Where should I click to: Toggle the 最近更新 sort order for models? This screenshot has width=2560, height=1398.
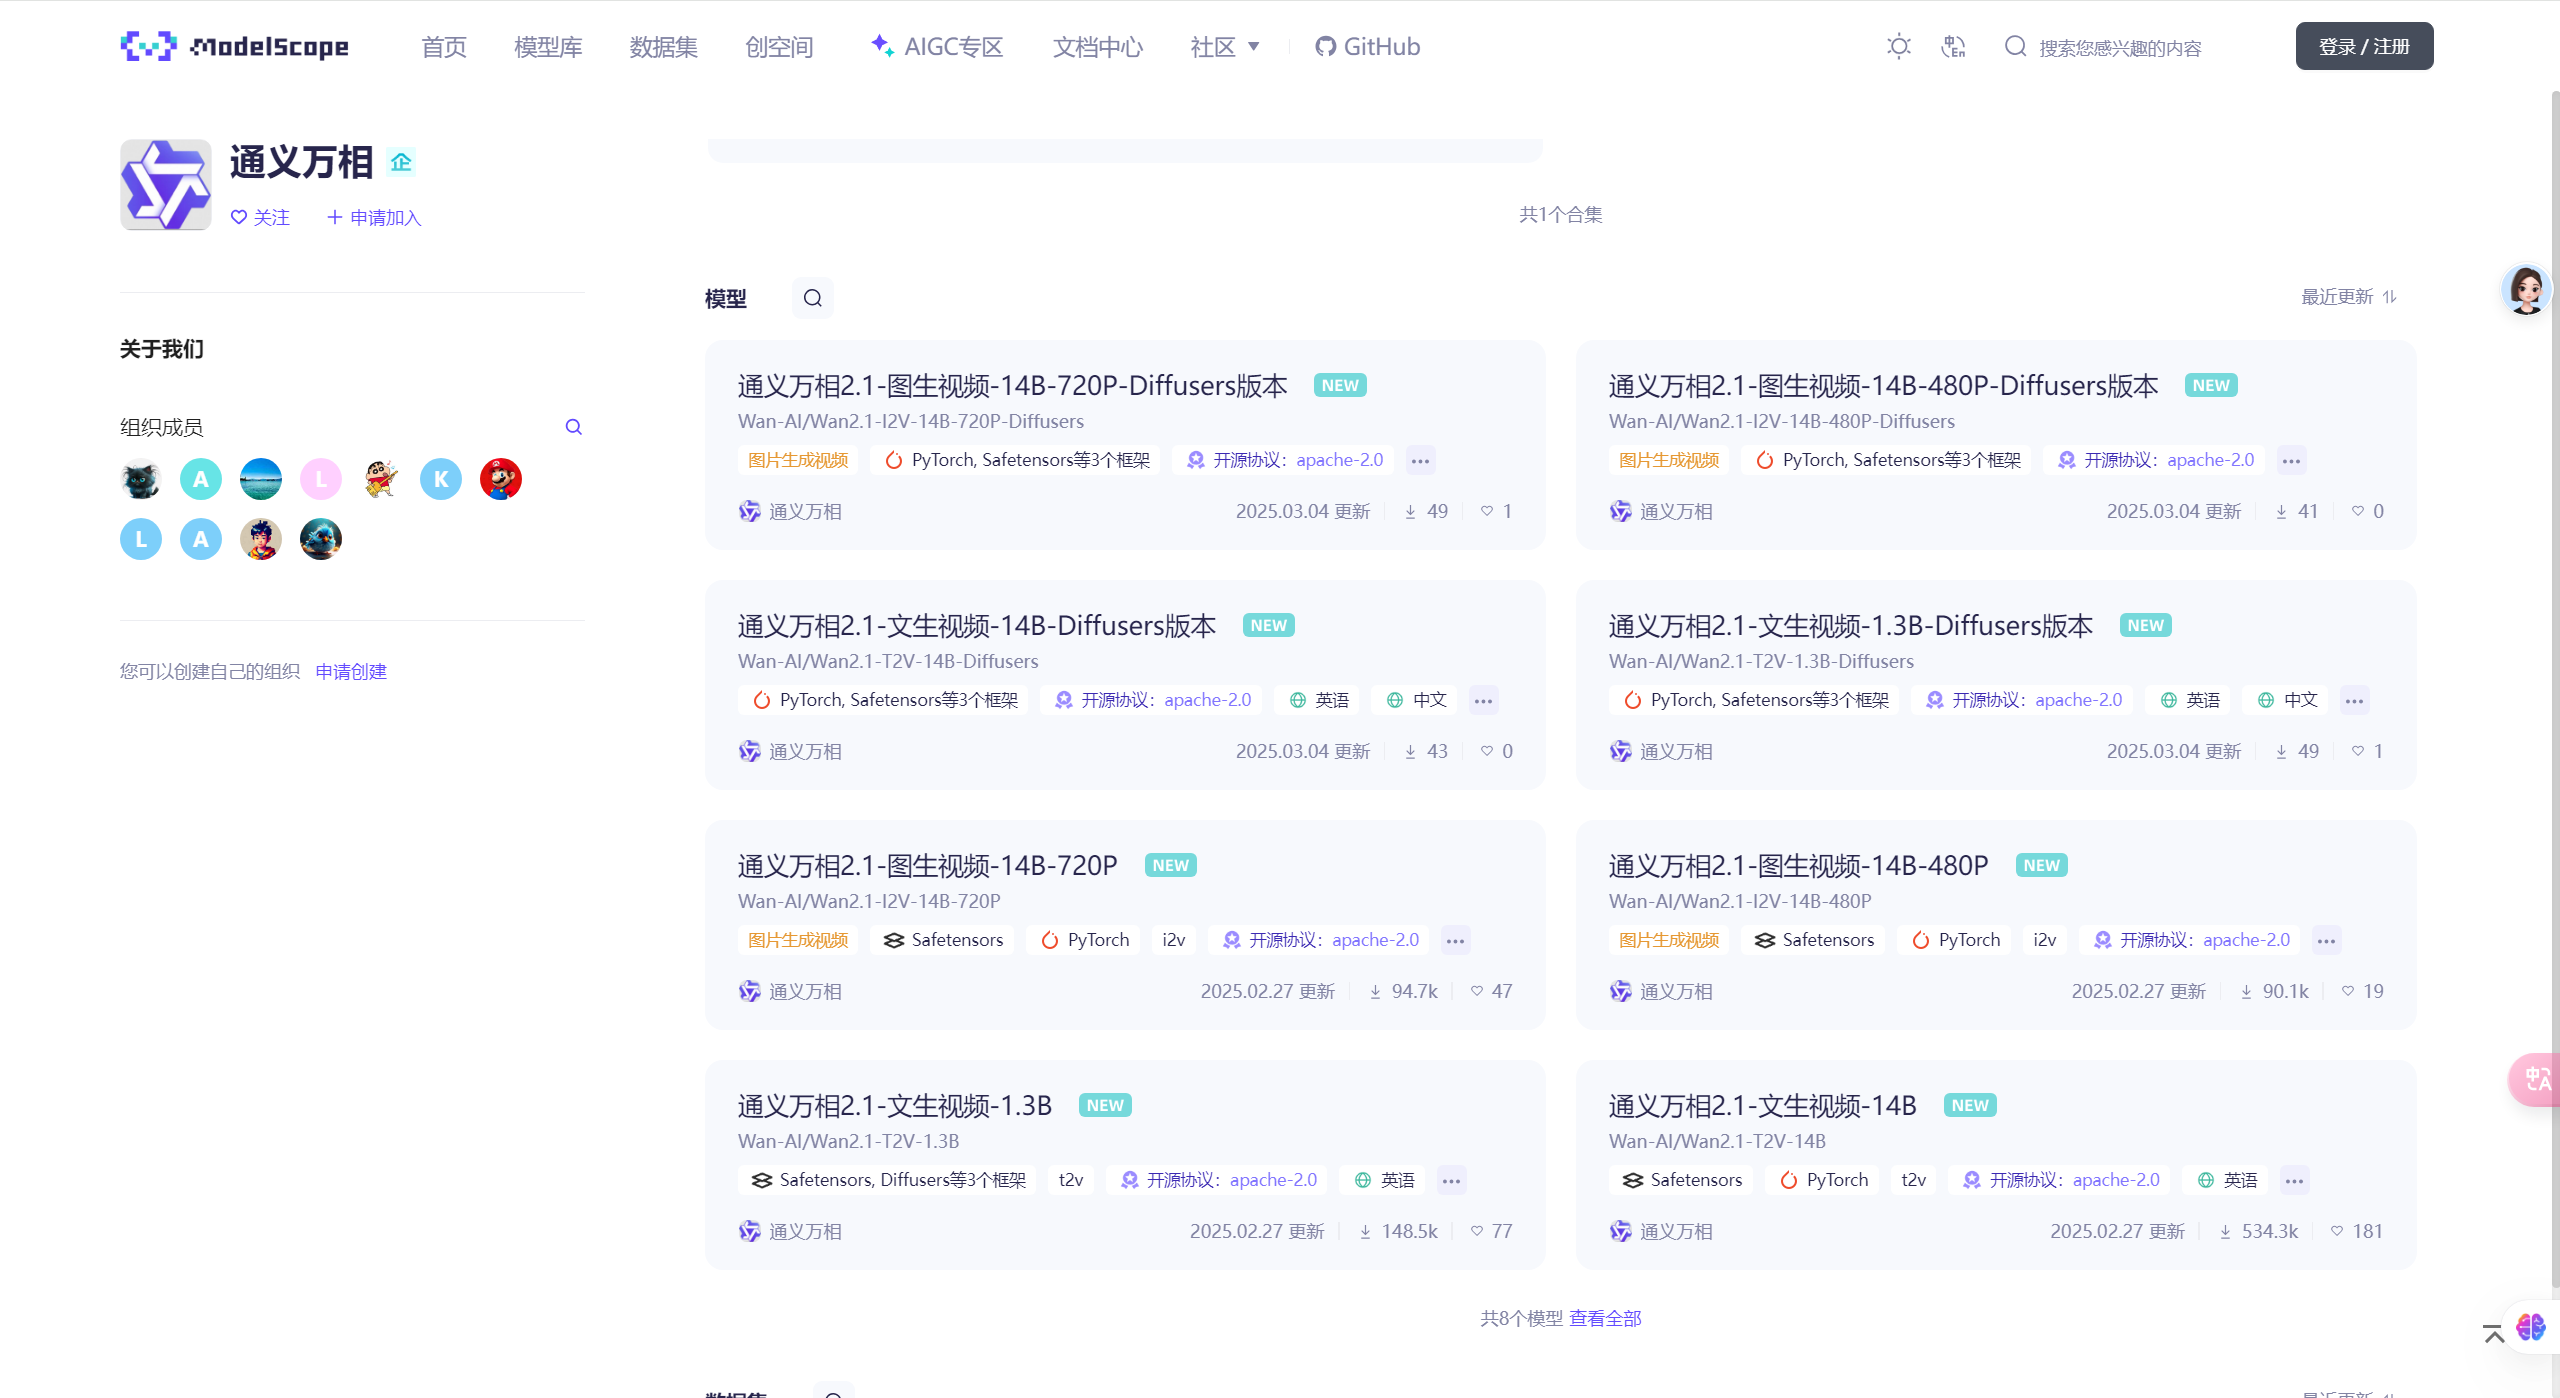[x=2348, y=297]
